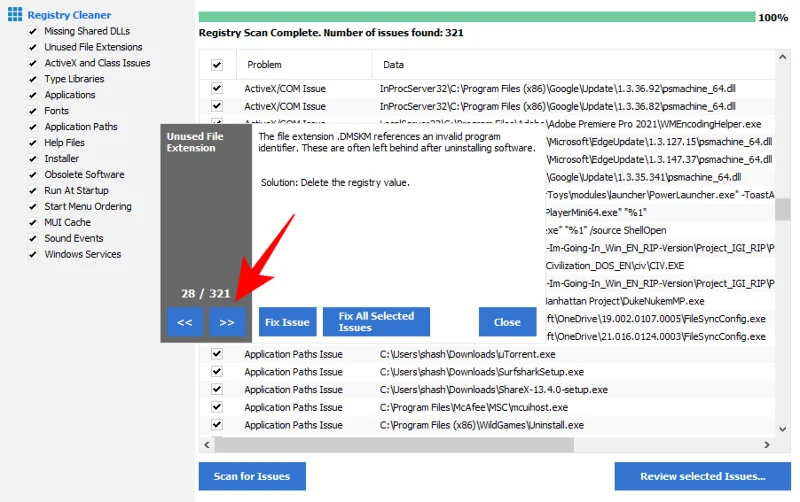This screenshot has height=502, width=800.
Task: Close the Unused File Extension dialog
Action: (507, 322)
